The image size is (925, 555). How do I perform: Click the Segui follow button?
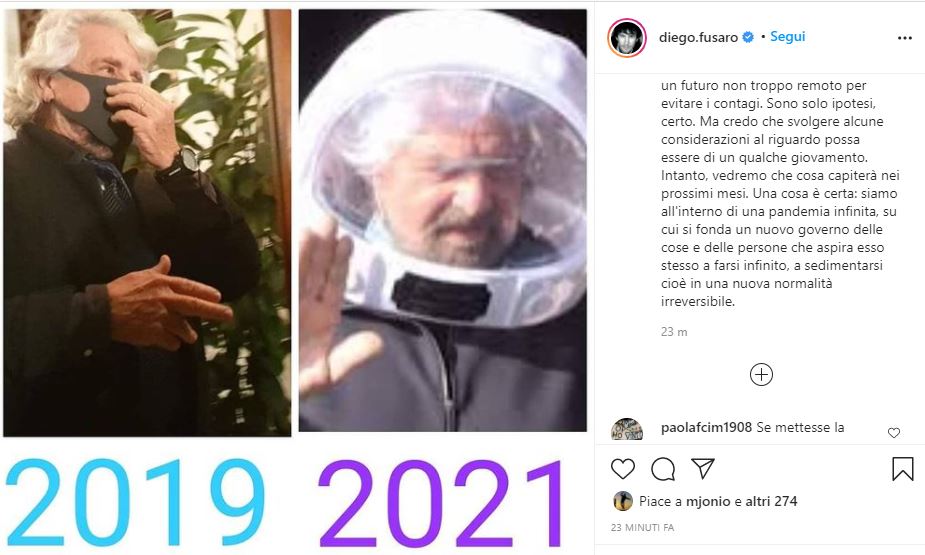coord(788,37)
